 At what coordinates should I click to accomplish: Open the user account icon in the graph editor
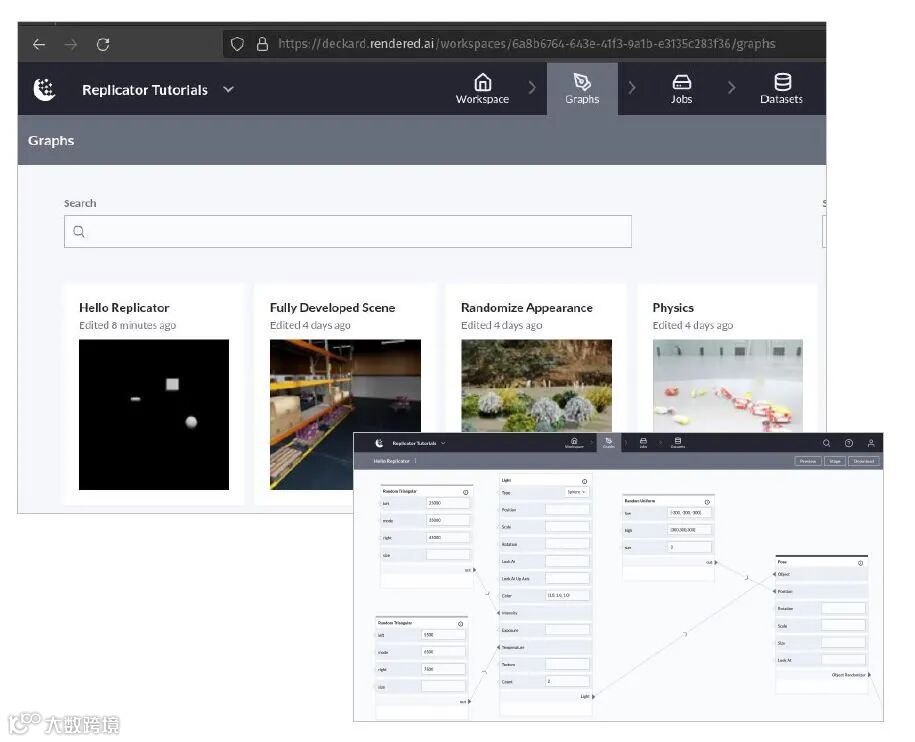point(871,443)
